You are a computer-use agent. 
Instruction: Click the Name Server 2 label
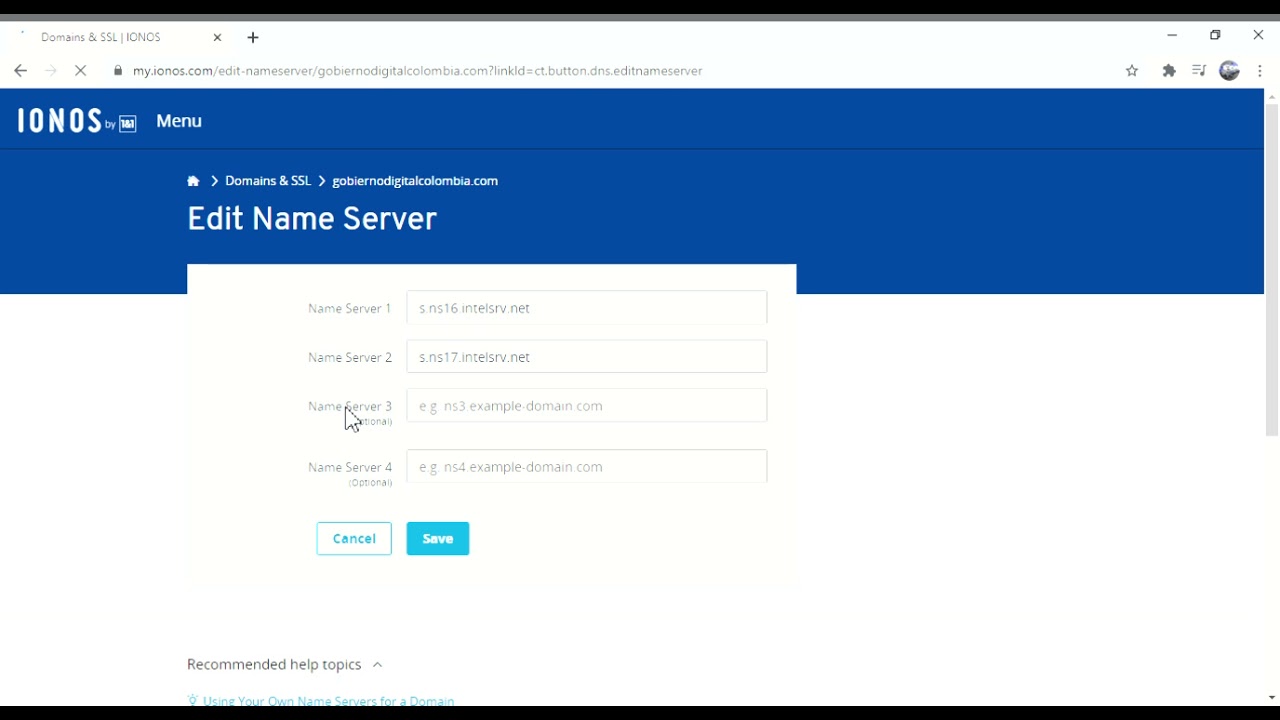pyautogui.click(x=350, y=357)
